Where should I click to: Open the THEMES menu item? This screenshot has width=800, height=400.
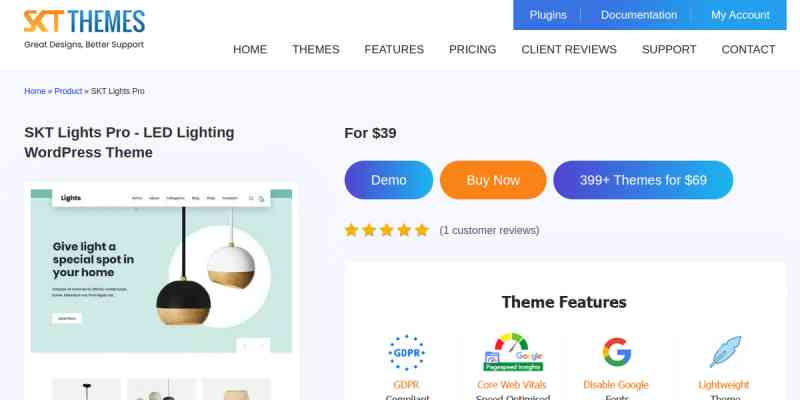[x=315, y=49]
